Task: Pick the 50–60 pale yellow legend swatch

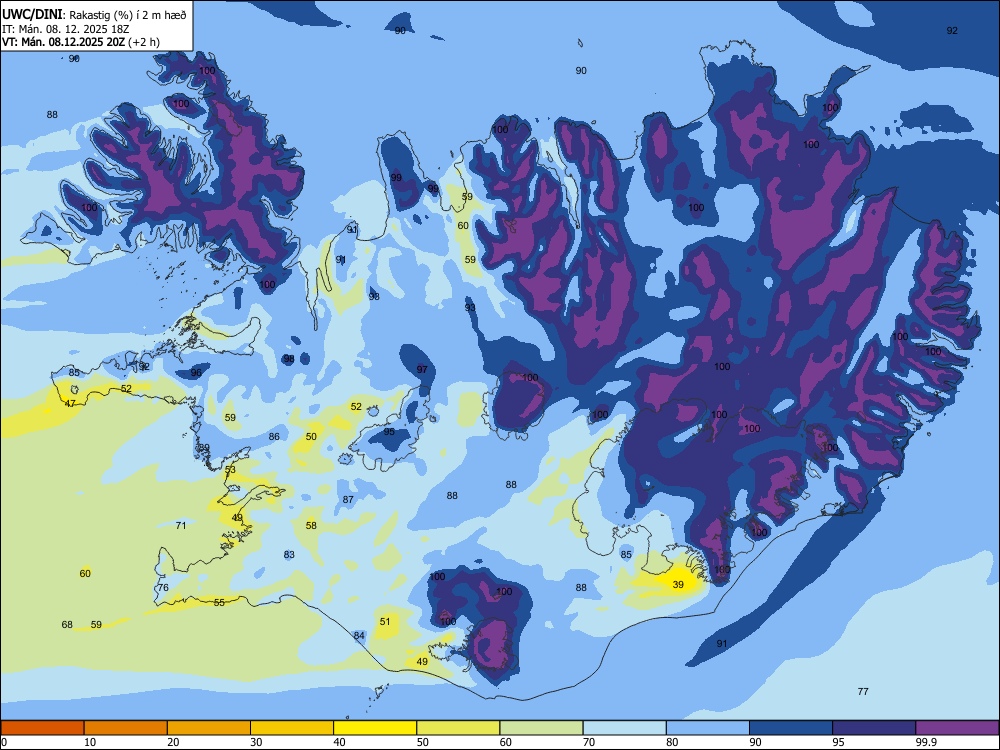Action: point(458,728)
